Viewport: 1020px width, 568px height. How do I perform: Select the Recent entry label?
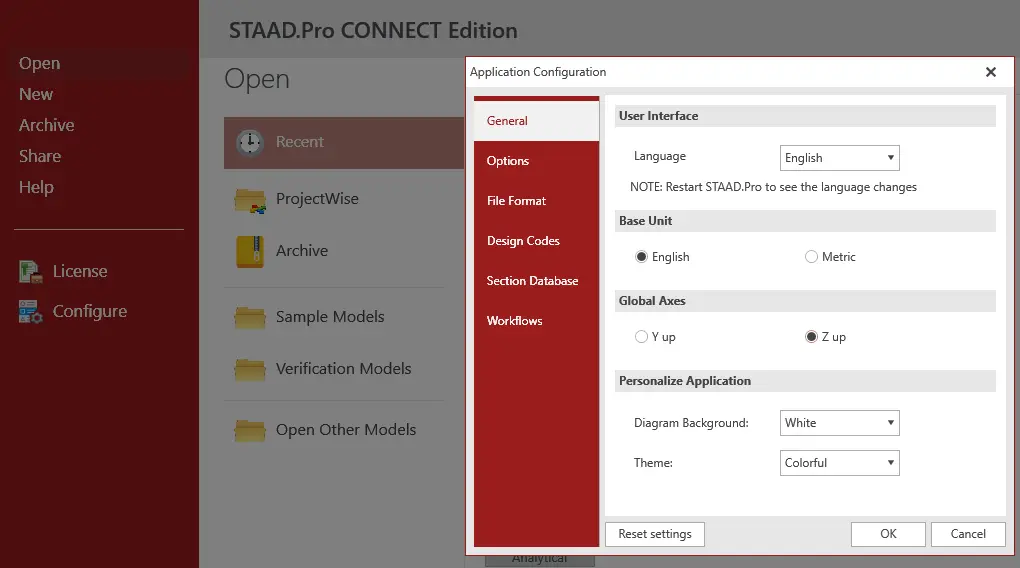299,142
